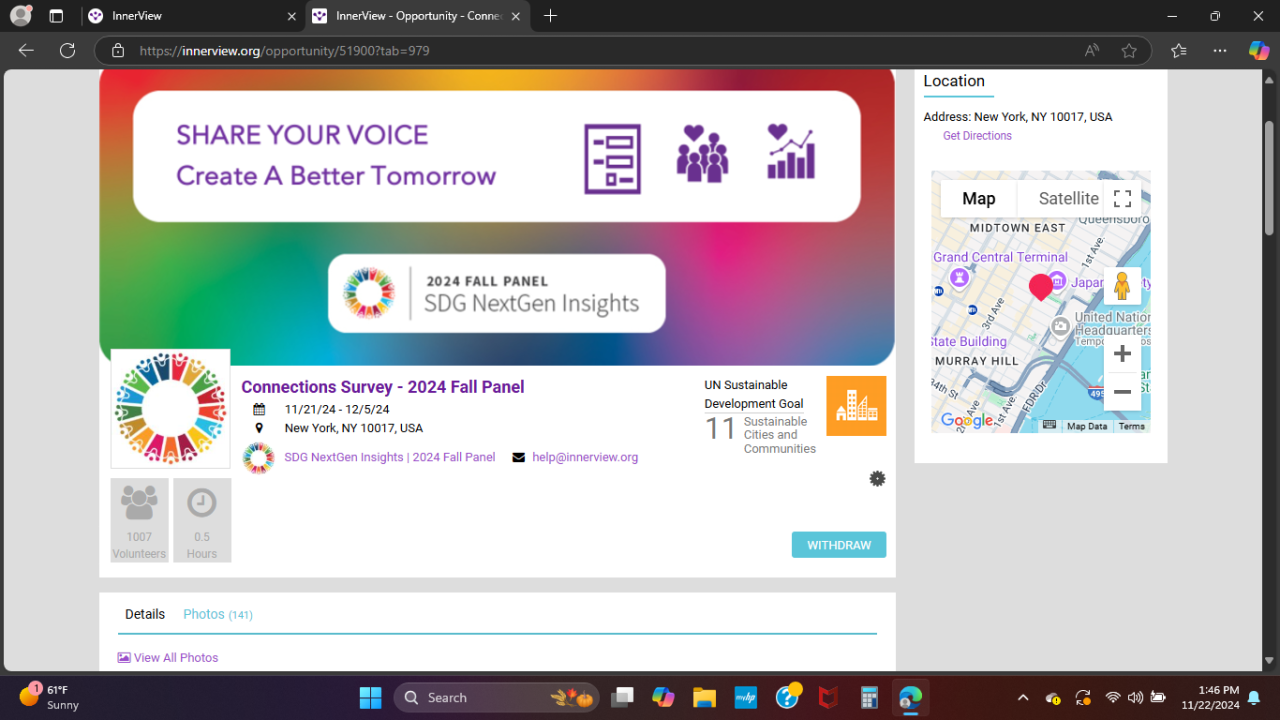Viewport: 1280px width, 720px height.
Task: Open map keyboard shortcuts icon
Action: [x=1049, y=425]
